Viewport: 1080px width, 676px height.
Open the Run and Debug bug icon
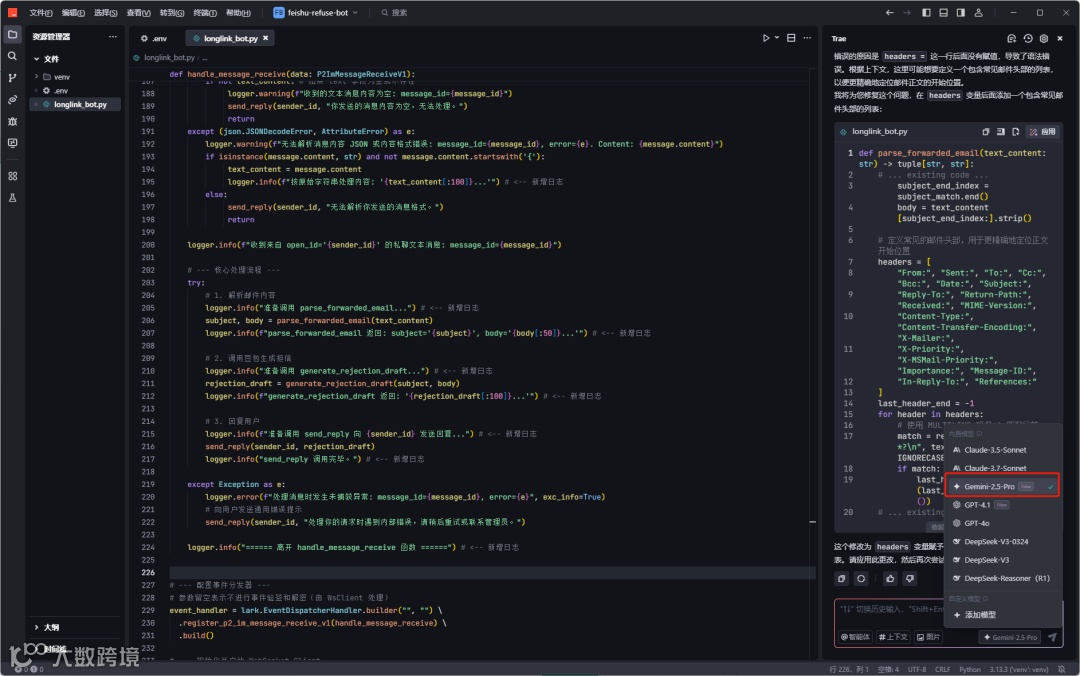tap(12, 121)
